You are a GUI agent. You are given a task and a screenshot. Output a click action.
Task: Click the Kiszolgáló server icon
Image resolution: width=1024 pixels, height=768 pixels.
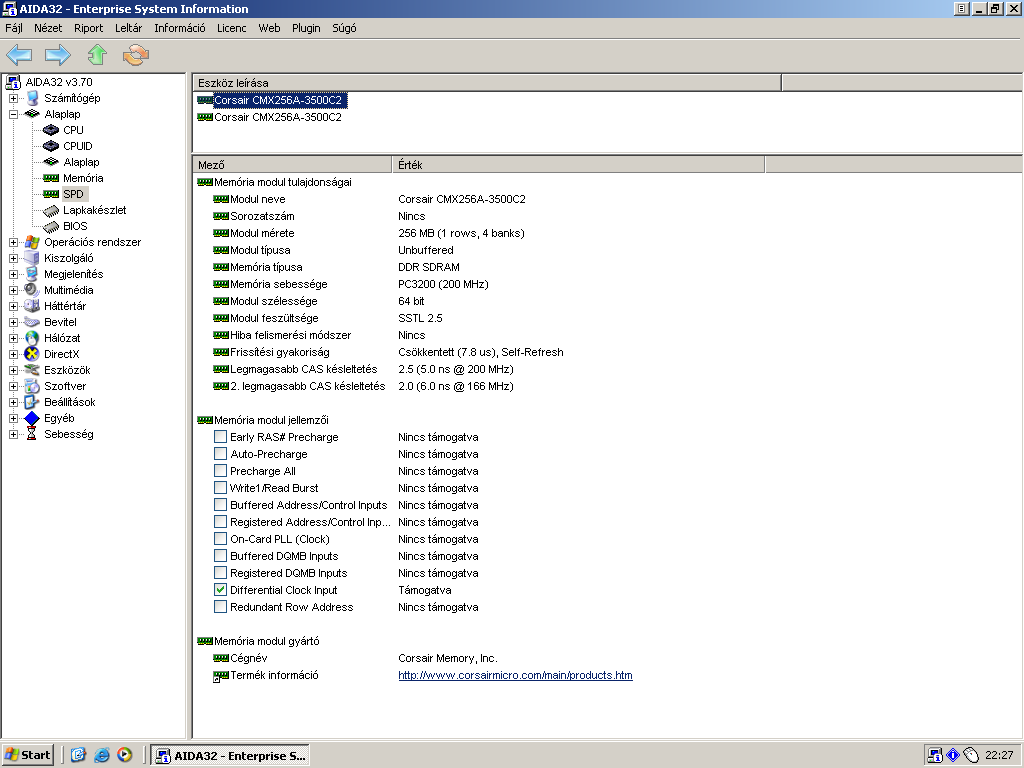click(32, 258)
